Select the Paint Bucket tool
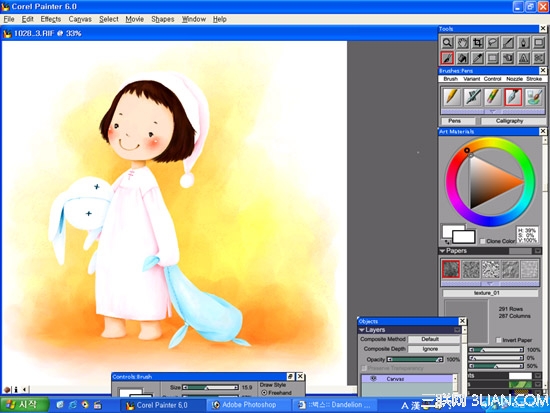Viewport: 550px width, 413px height. coord(462,58)
